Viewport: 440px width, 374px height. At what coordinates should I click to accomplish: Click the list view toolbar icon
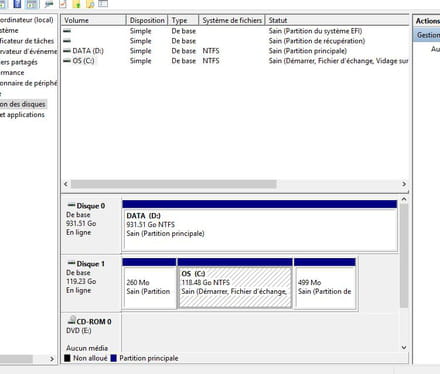103,4
